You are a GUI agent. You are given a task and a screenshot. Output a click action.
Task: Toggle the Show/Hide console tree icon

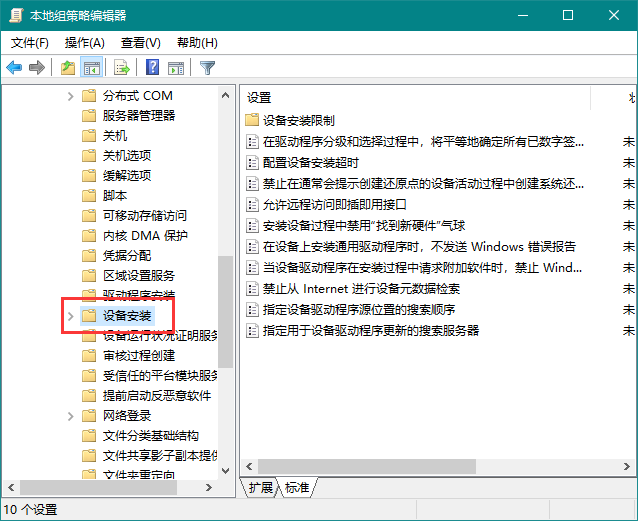92,68
